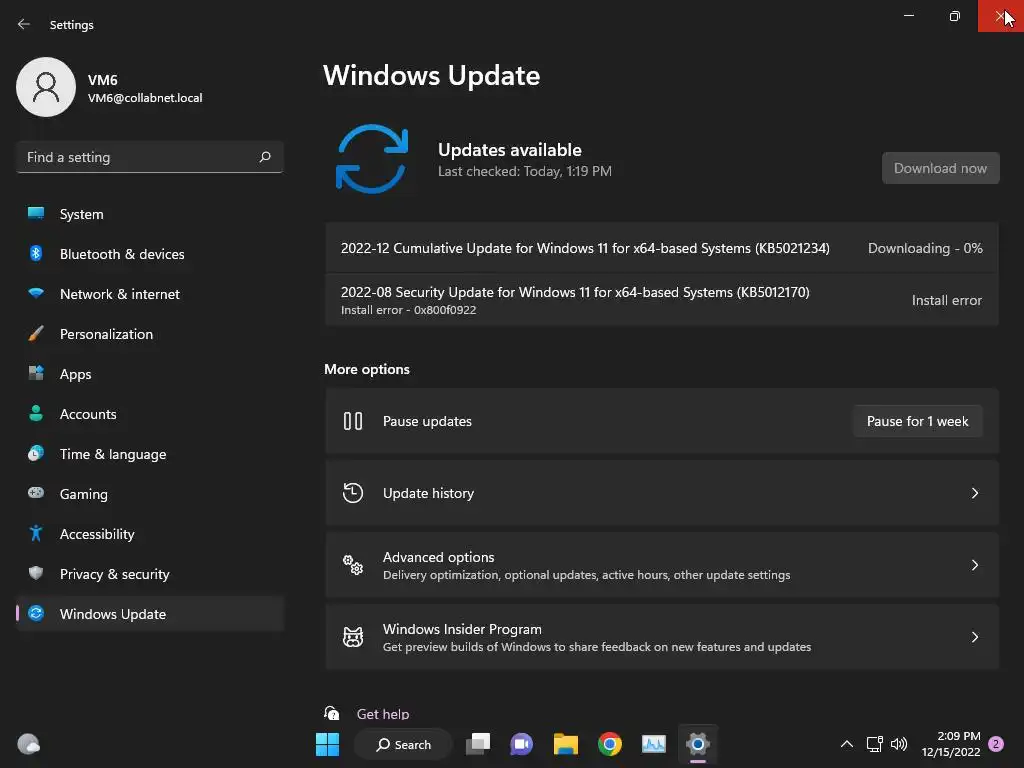Open the notification badge showing 2
This screenshot has width=1024, height=768.
[996, 744]
